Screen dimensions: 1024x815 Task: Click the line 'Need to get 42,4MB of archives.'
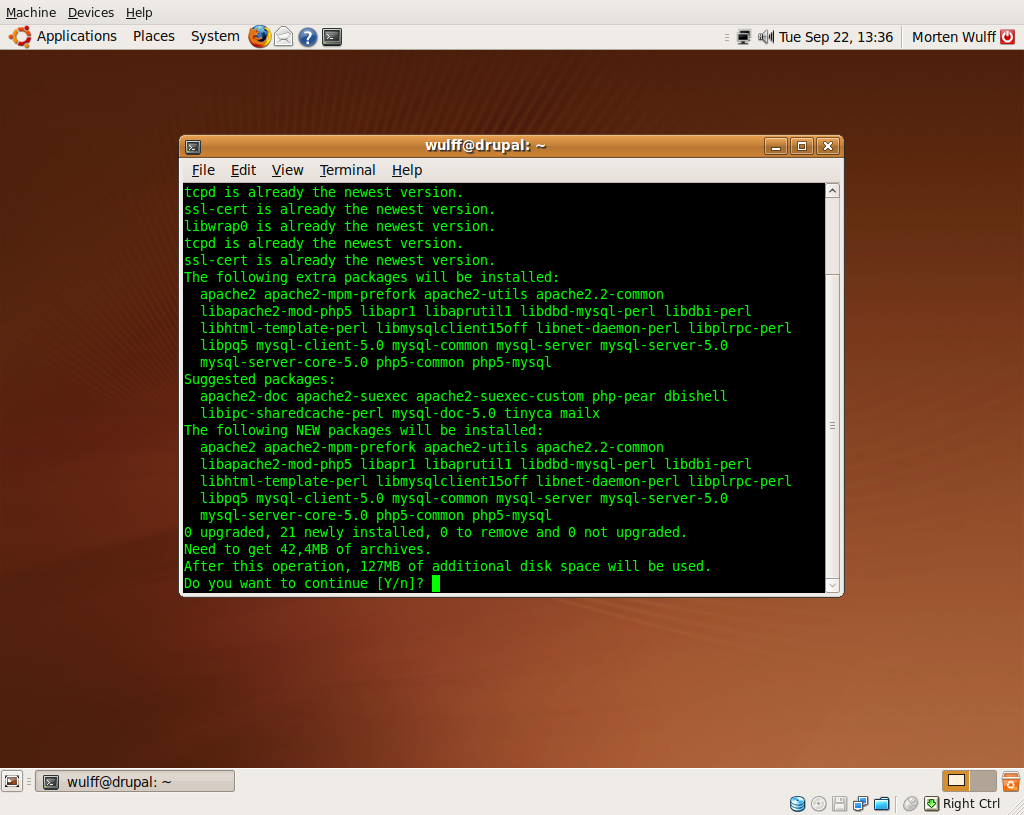308,549
